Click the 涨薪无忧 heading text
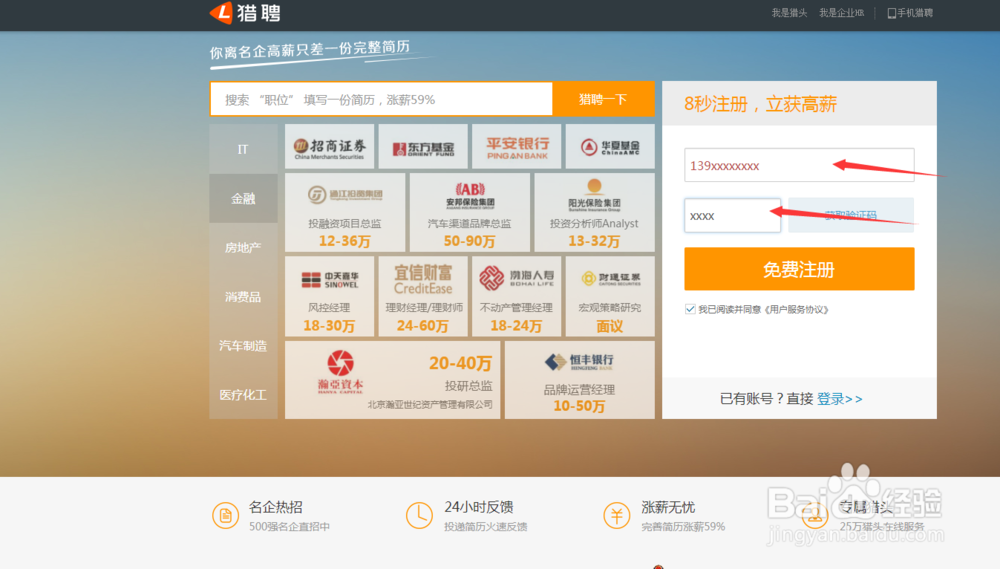Screen dimensions: 1000x569 coord(668,507)
